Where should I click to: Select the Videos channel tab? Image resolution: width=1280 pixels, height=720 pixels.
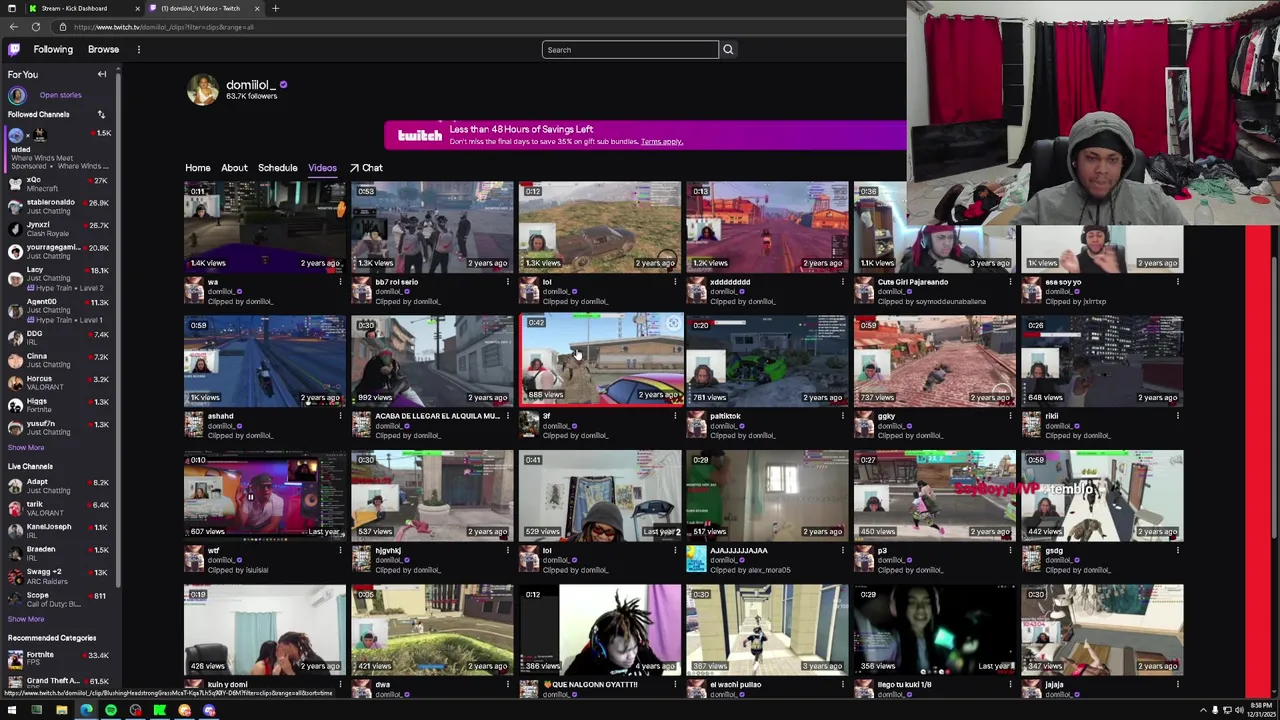322,168
